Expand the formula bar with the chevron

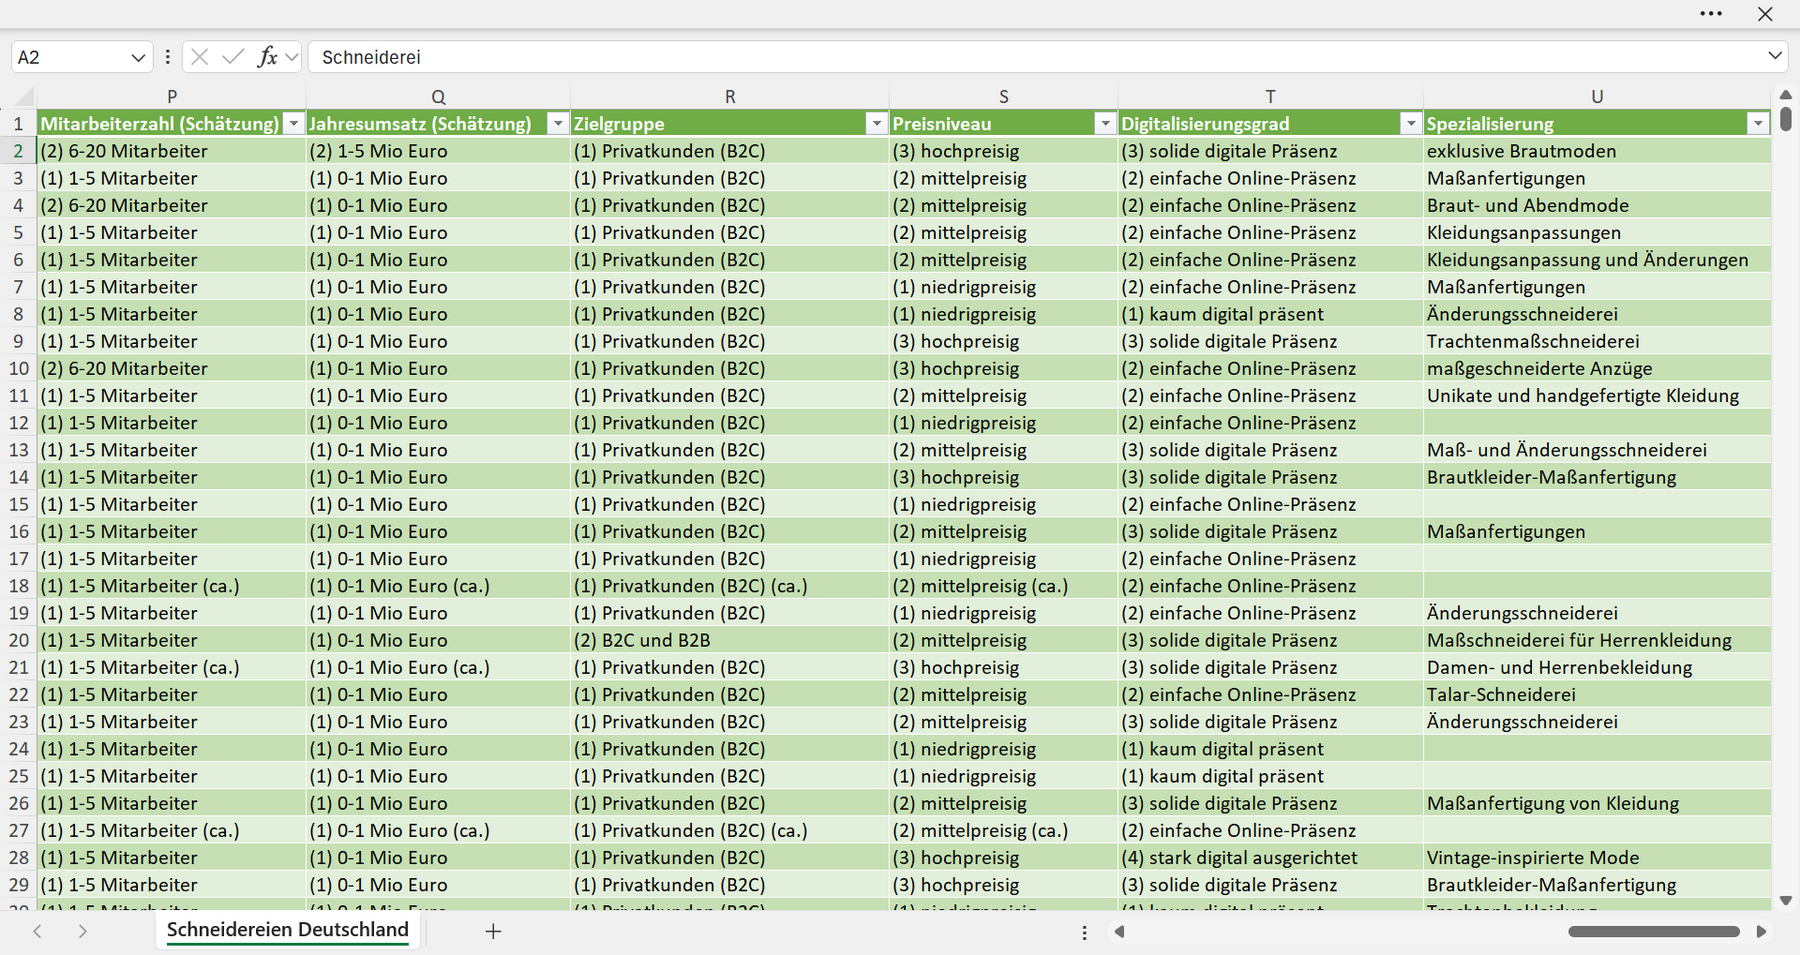pyautogui.click(x=1775, y=56)
